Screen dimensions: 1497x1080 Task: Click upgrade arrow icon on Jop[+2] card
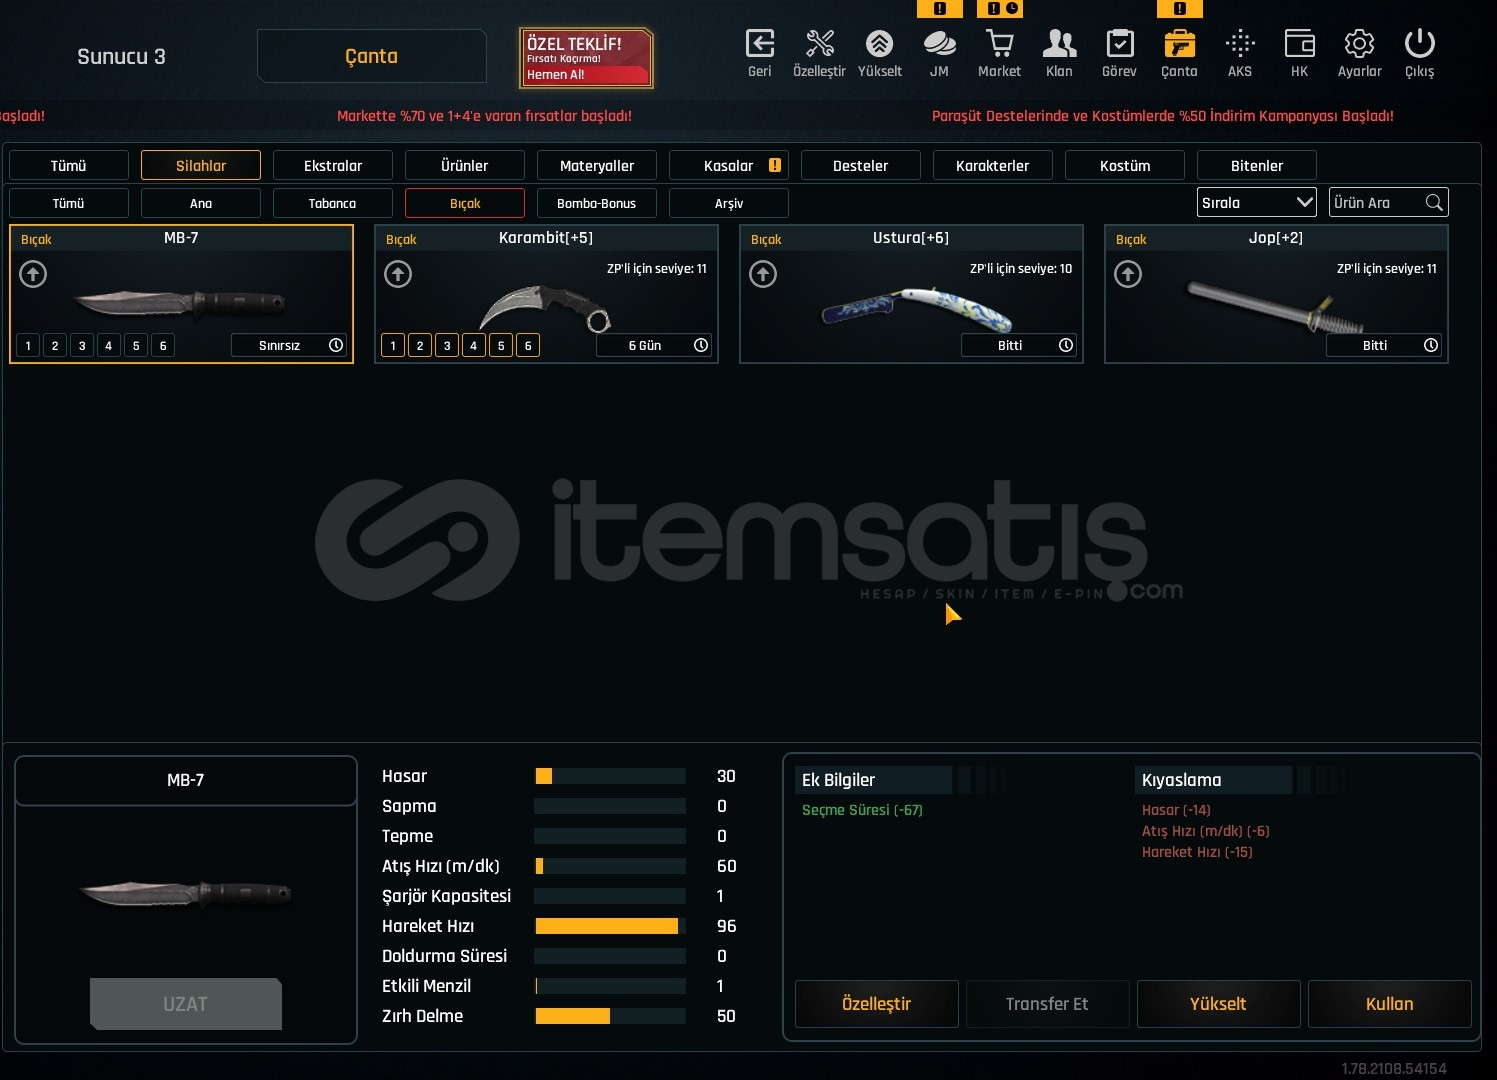pos(1128,274)
